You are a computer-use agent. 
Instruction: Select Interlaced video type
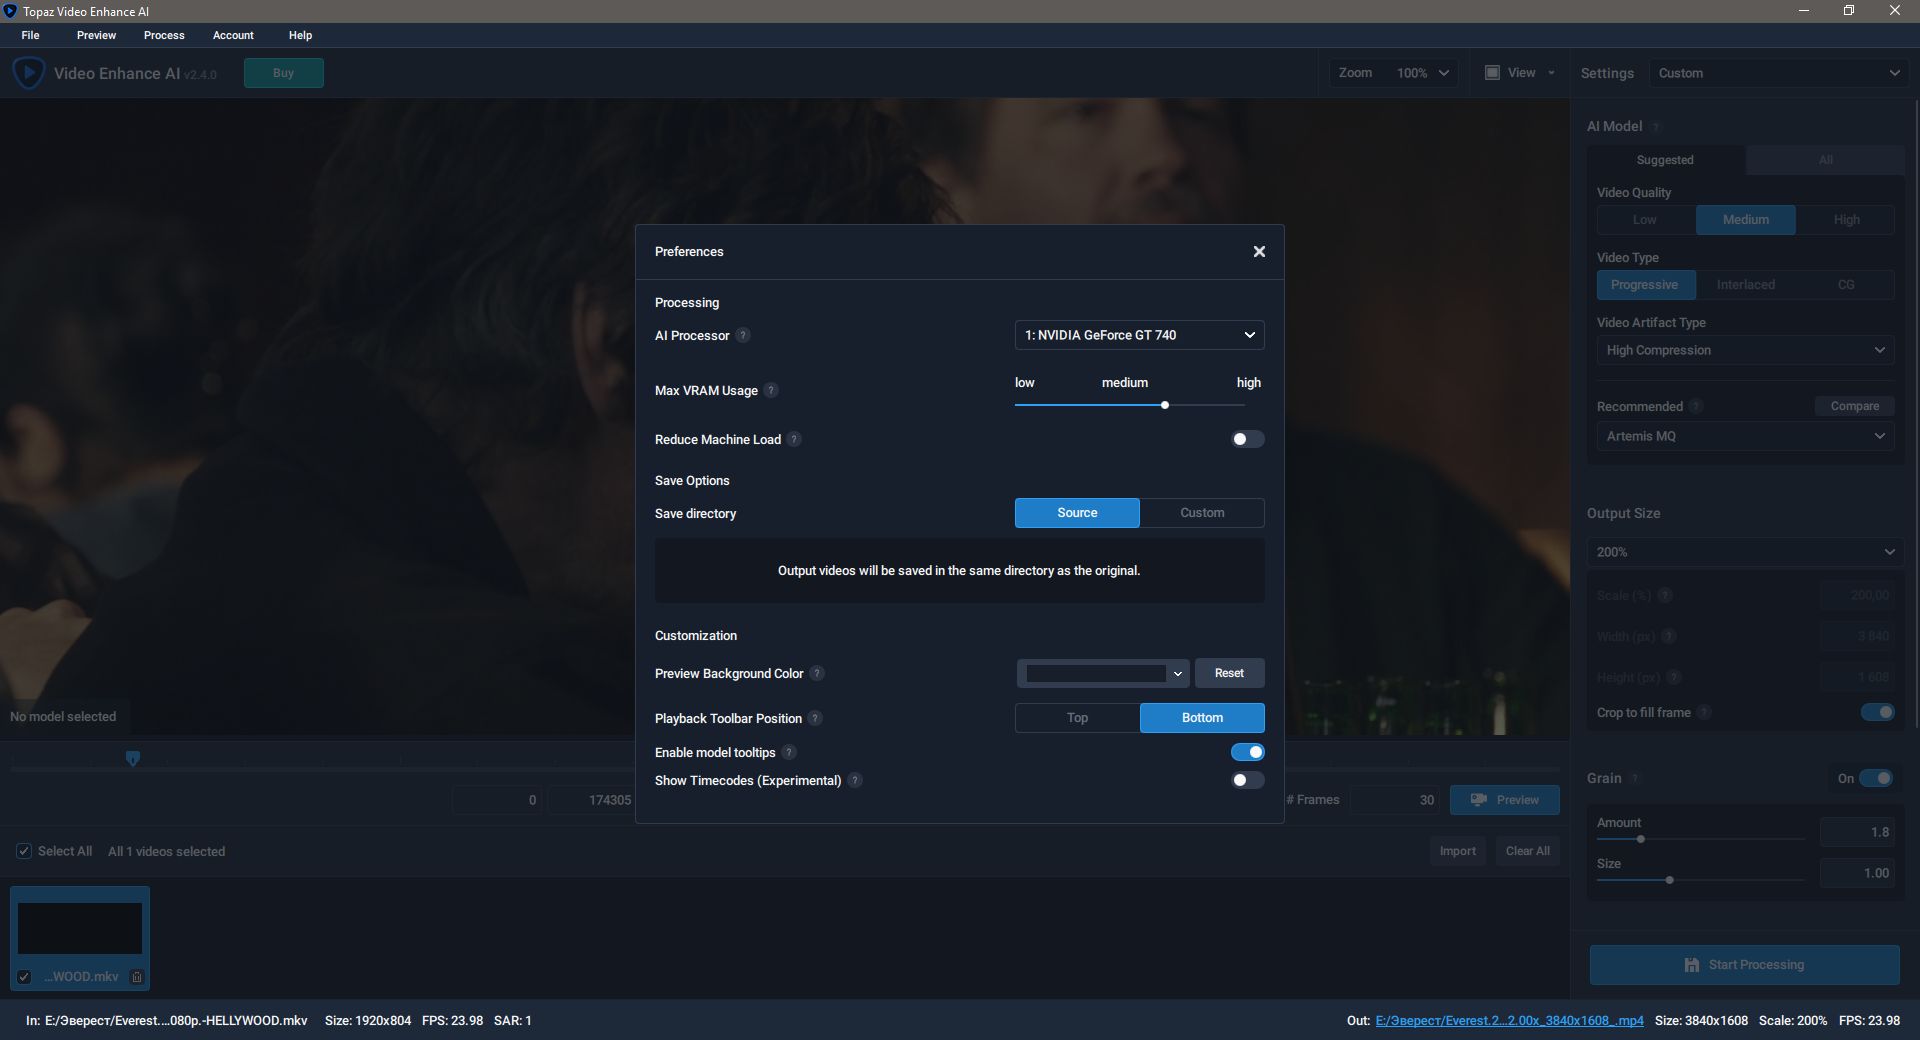click(1745, 285)
